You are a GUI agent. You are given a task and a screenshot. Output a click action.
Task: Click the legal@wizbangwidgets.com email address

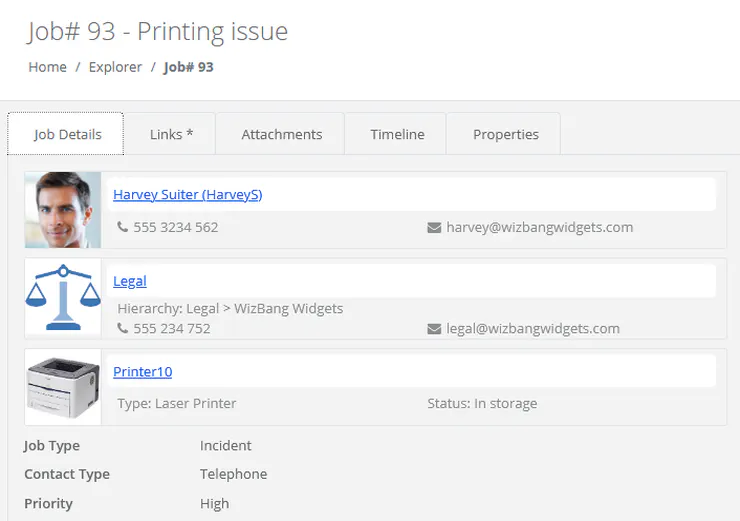coord(532,328)
